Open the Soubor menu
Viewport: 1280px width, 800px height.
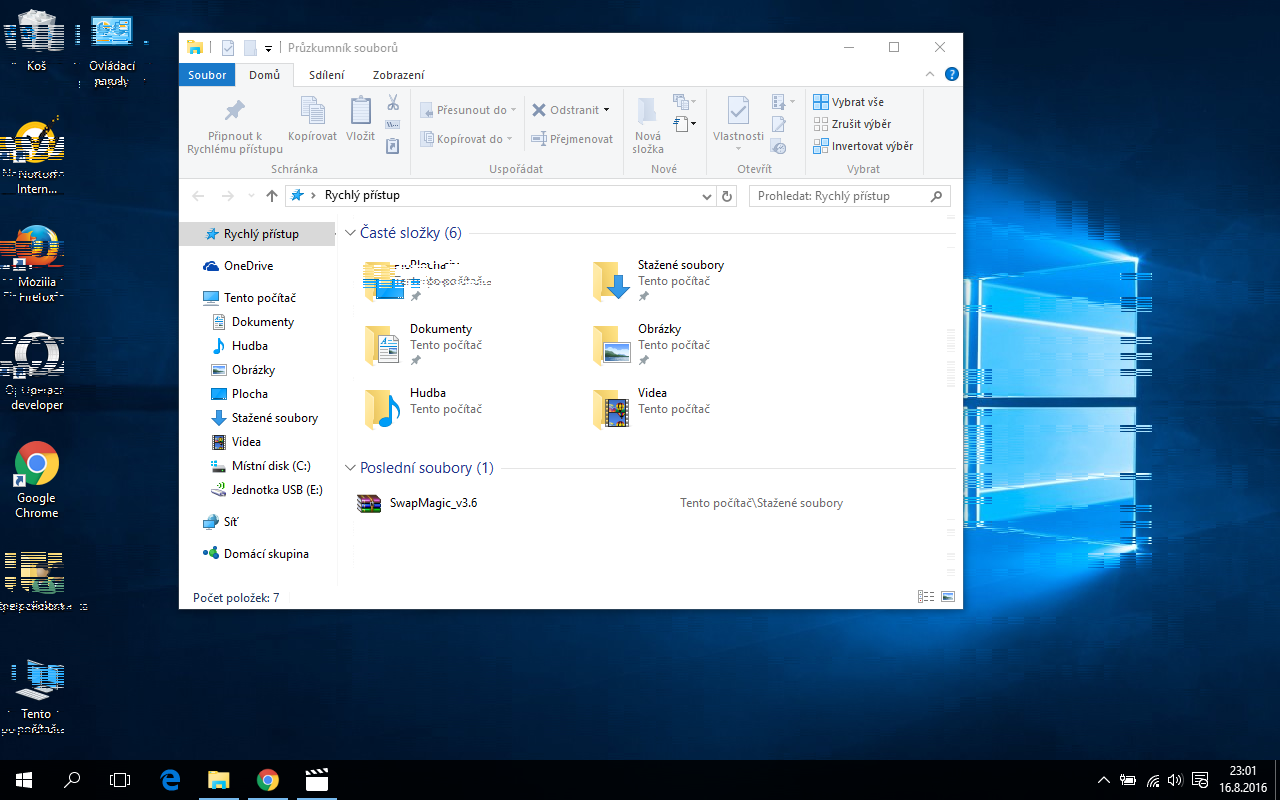pyautogui.click(x=207, y=75)
